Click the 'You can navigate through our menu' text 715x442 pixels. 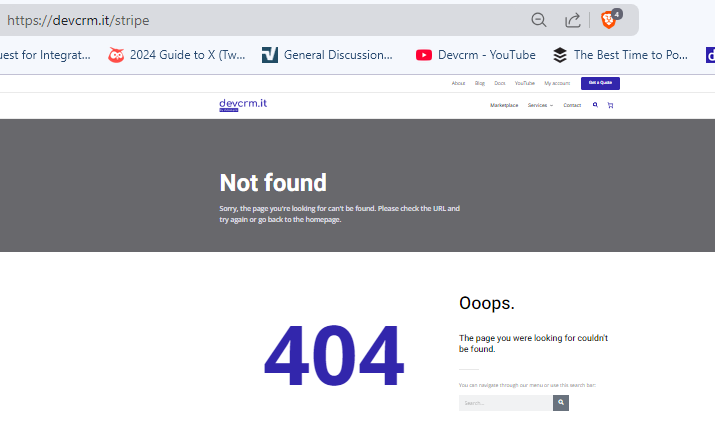click(x=527, y=385)
